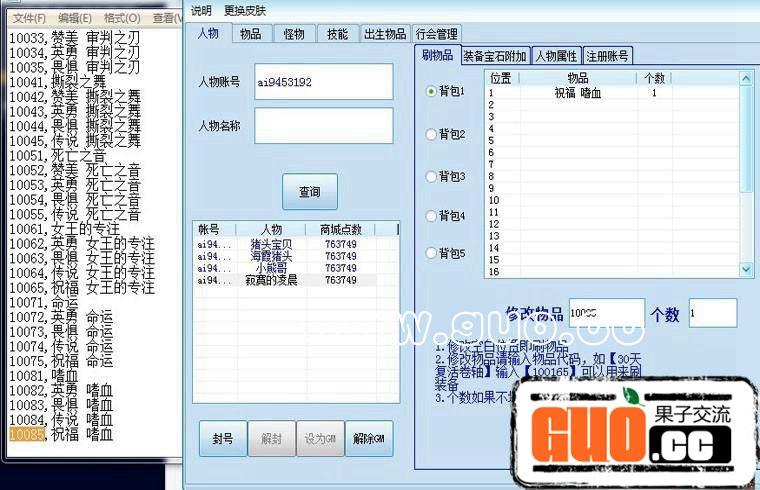760x490 pixels.
Task: Switch to the 物品 tab
Action: (250, 34)
